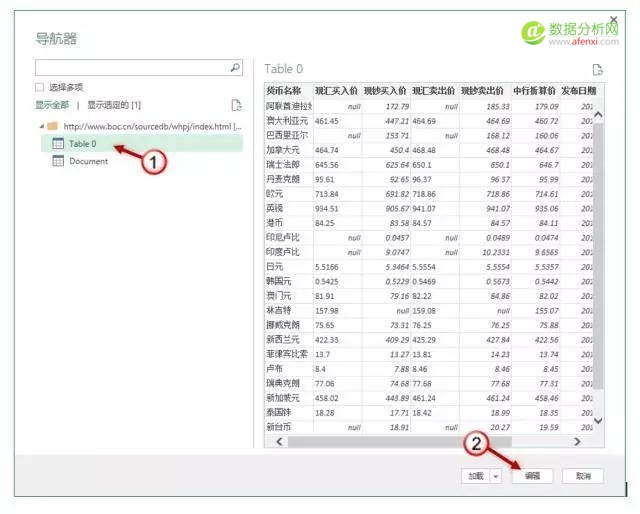Click the 现汇买入价 column header
This screenshot has height=514, width=640.
click(x=337, y=91)
